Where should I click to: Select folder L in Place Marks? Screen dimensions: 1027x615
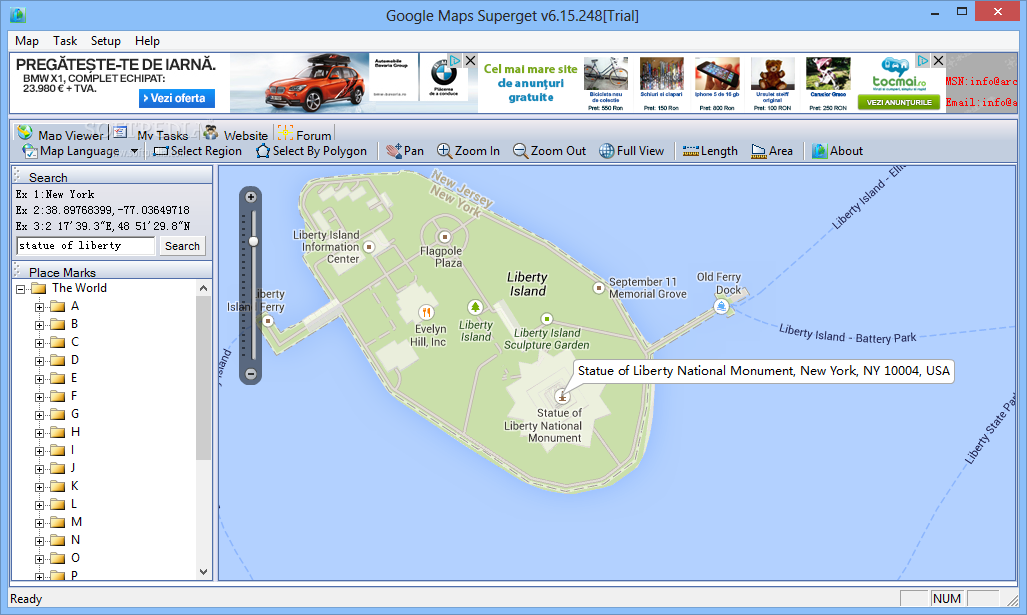click(x=64, y=504)
